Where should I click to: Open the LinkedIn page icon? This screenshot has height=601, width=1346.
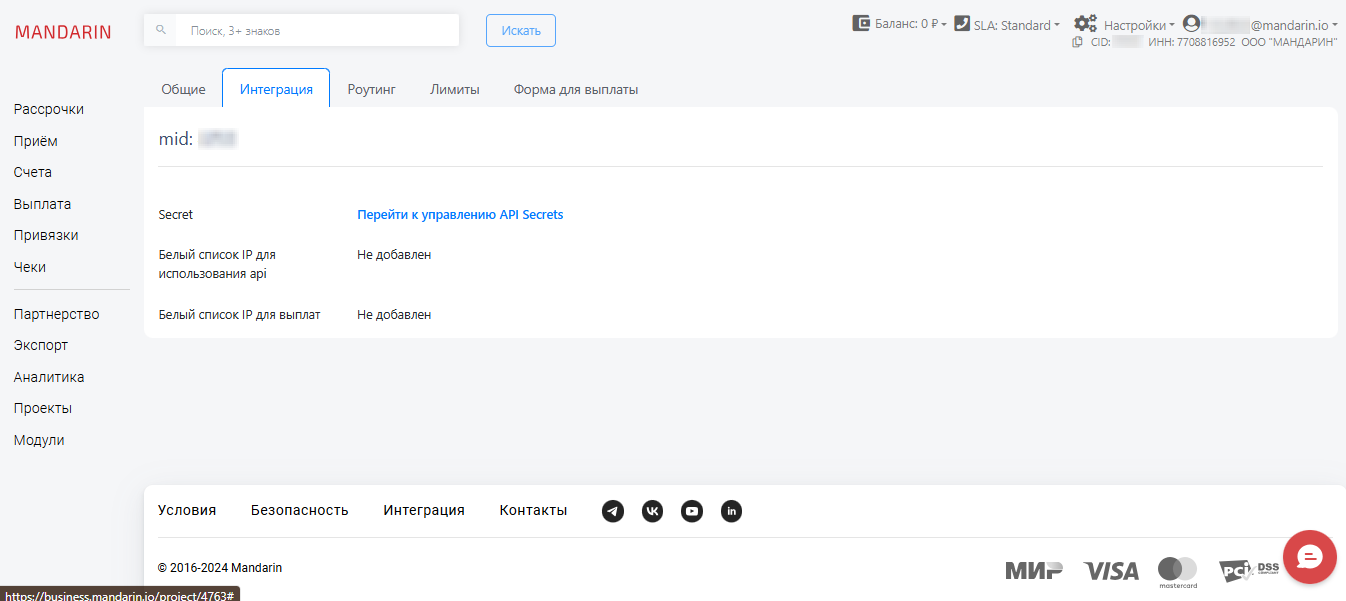731,511
